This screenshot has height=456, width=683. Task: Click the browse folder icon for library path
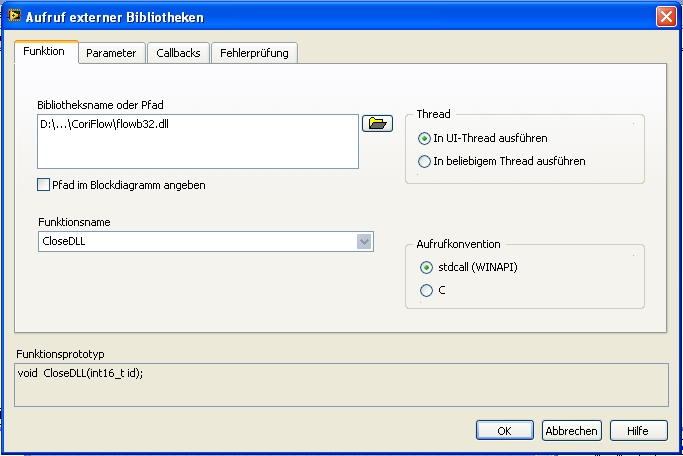[x=377, y=123]
